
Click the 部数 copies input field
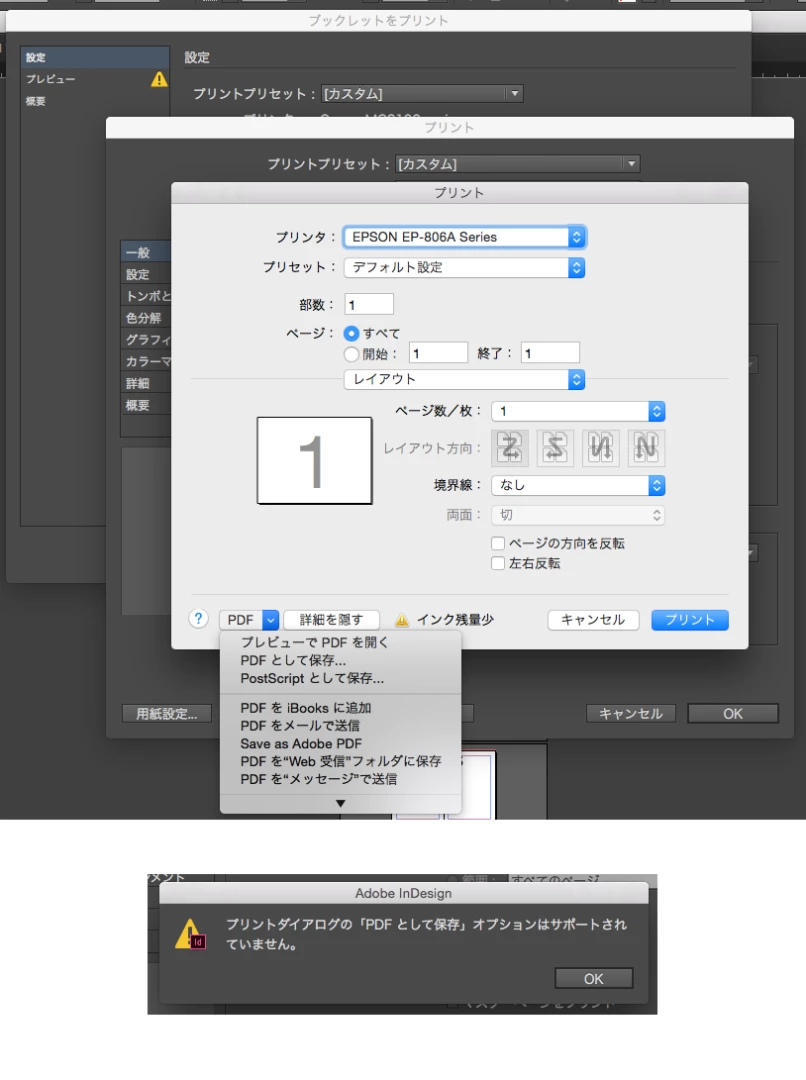(x=369, y=304)
